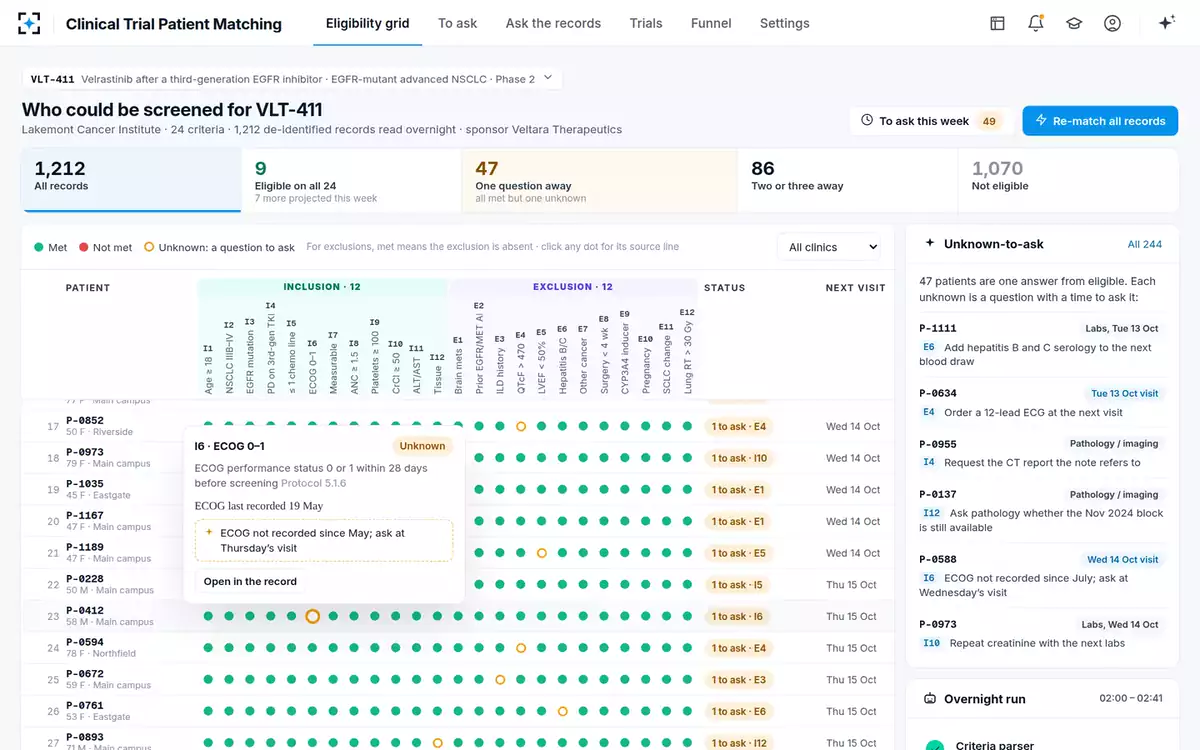Screen dimensions: 1200x750
Task: Switch to the Eligibility grid tab
Action: [368, 23]
